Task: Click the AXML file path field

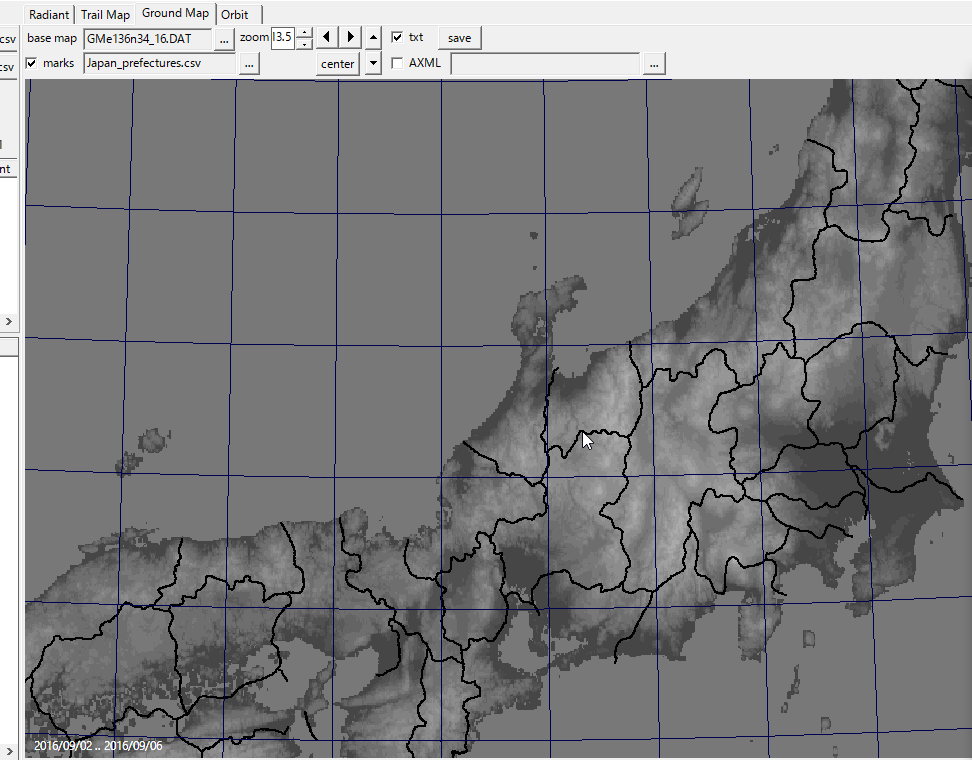Action: 545,64
